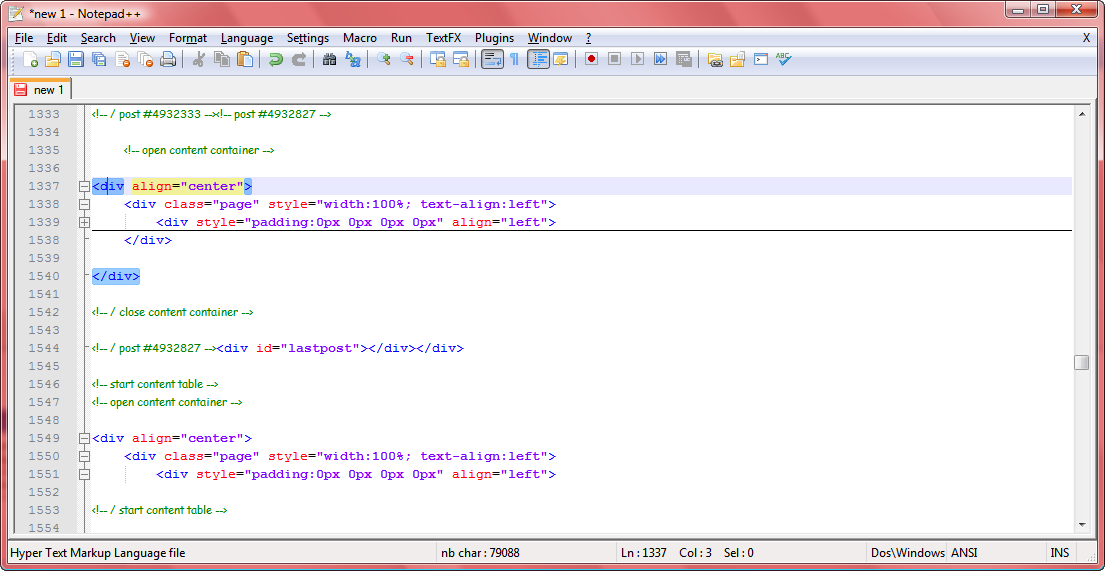Open the Edit menu
This screenshot has width=1105, height=571.
click(x=57, y=38)
